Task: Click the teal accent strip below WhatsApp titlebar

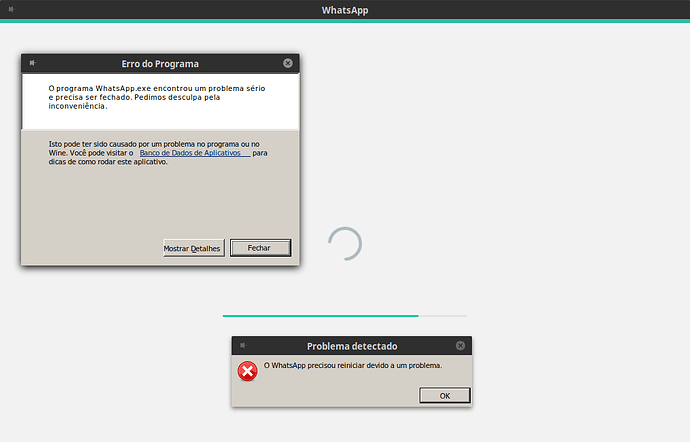Action: (x=345, y=21)
